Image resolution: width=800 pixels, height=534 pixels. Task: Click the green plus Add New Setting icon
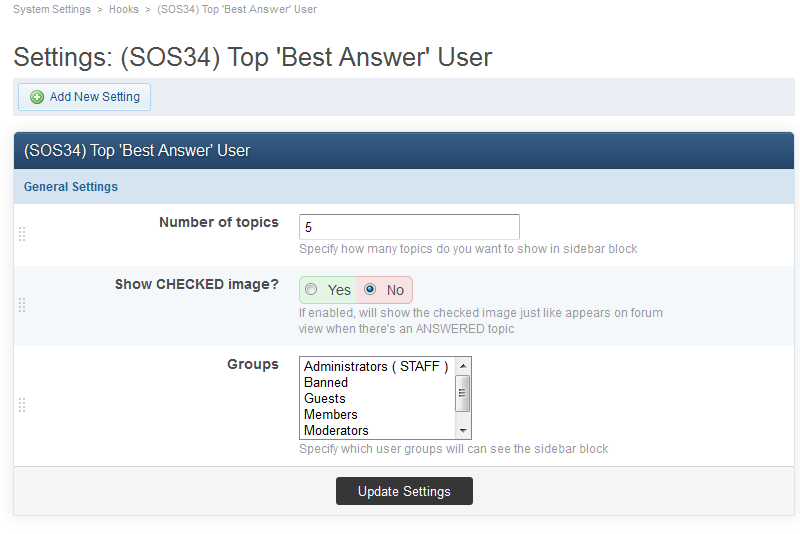37,97
